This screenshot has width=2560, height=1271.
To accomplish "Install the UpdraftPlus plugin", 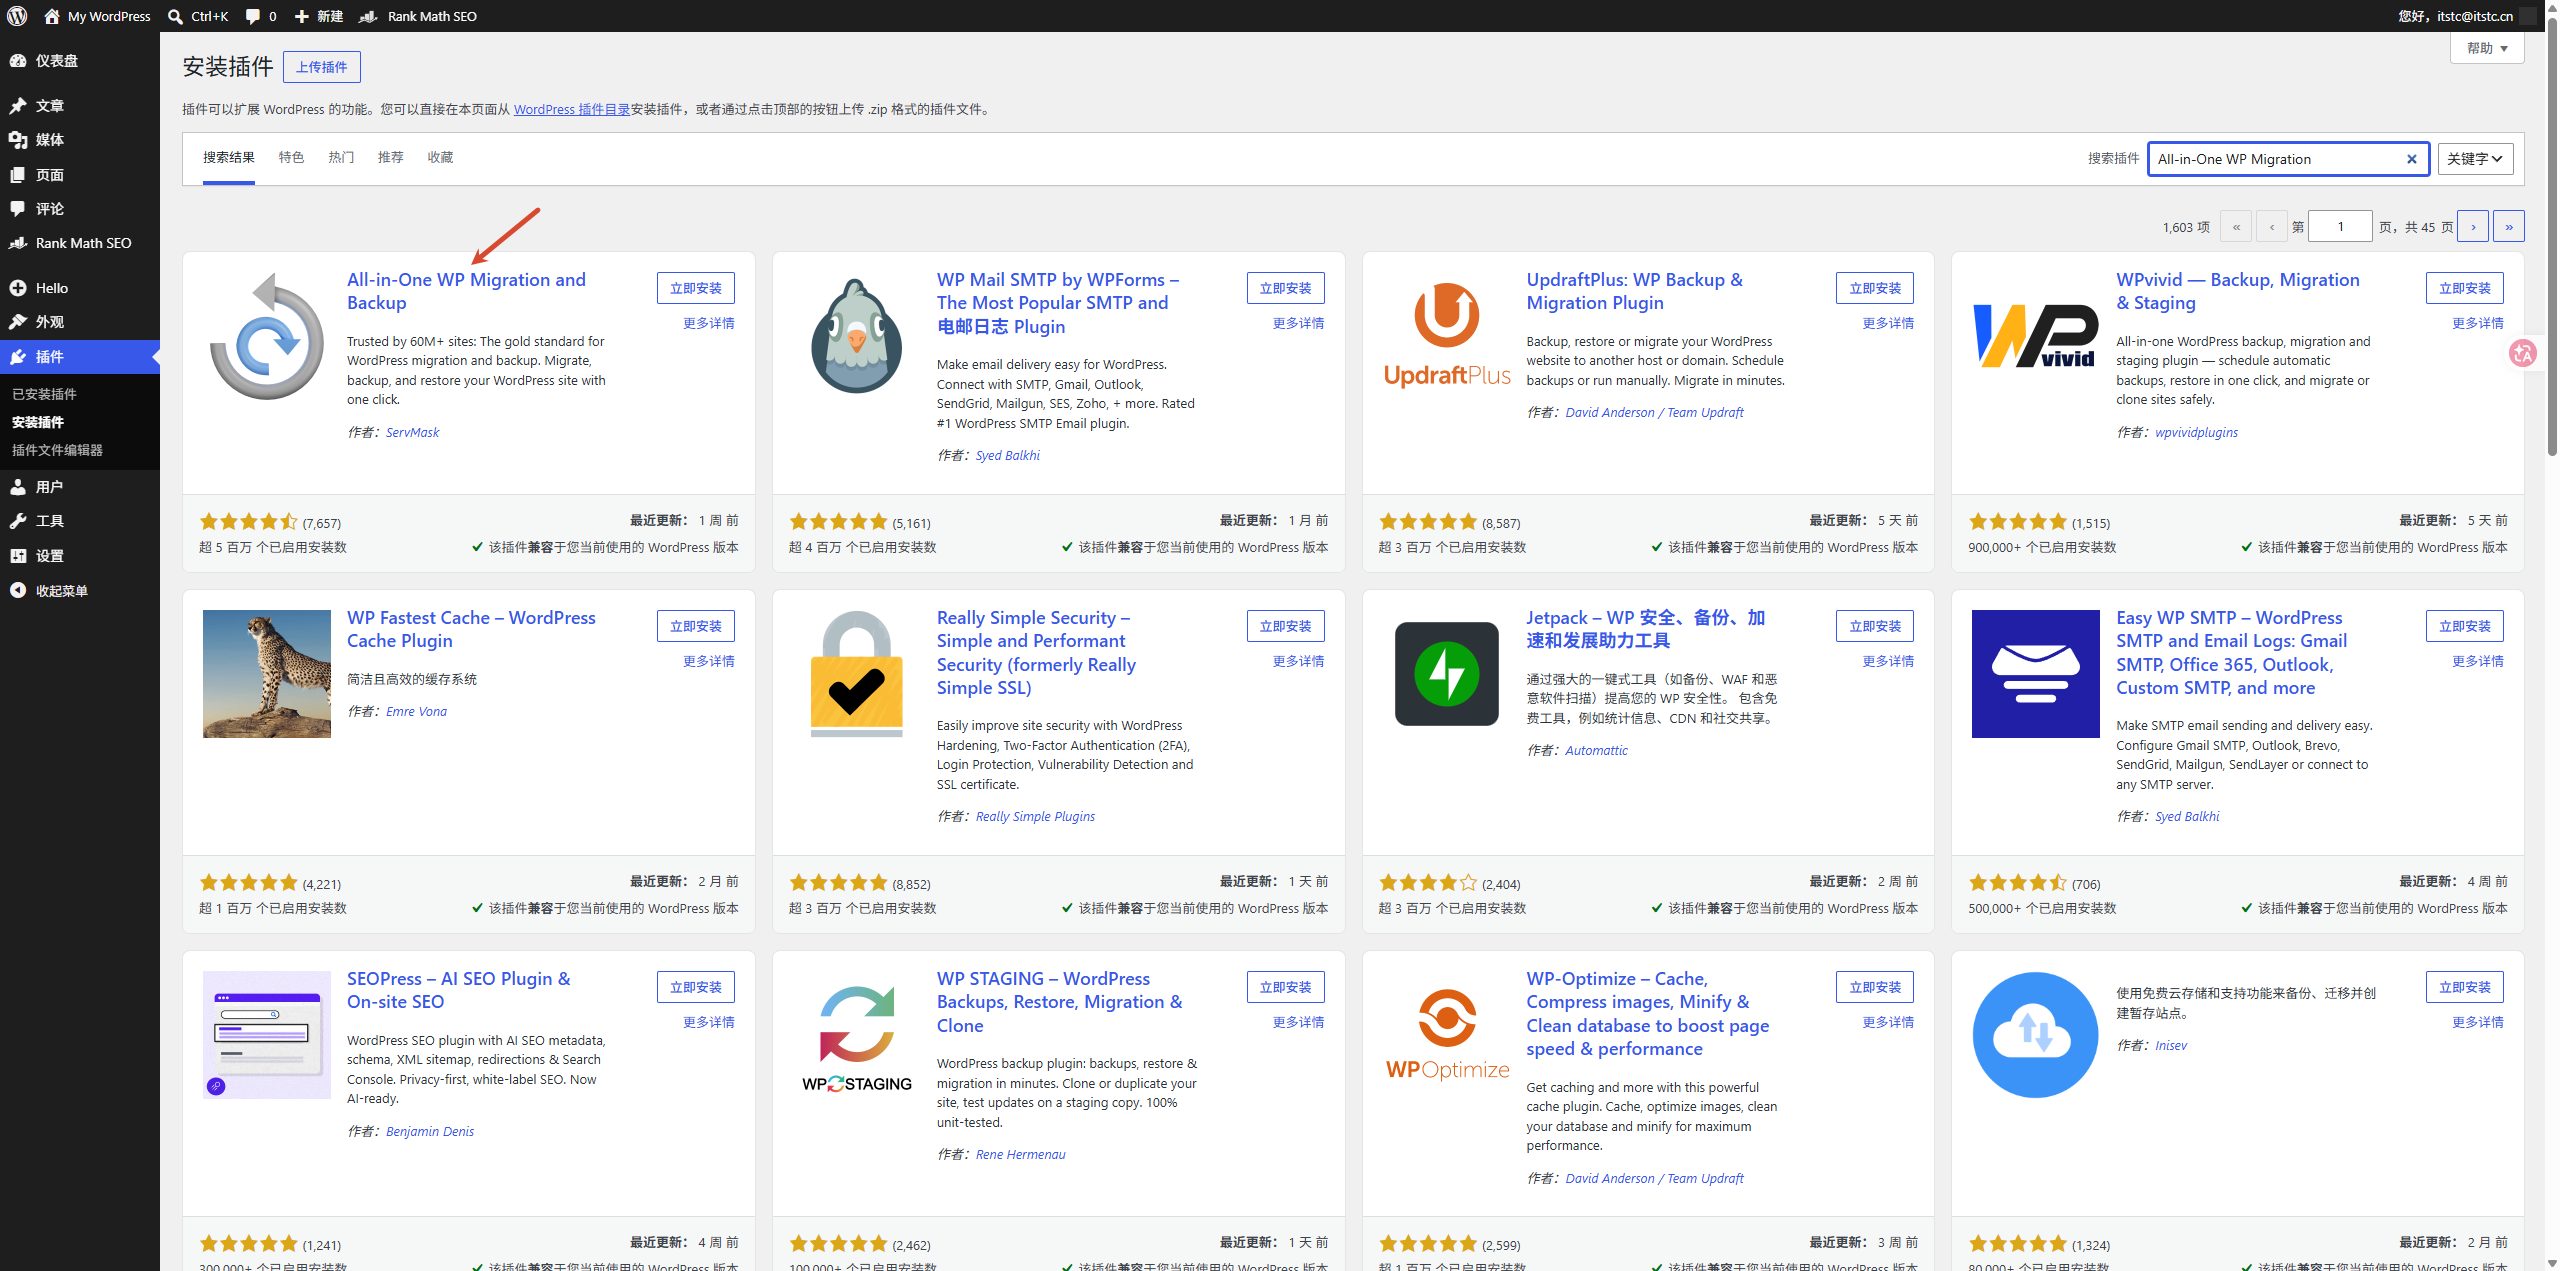I will click(x=1875, y=288).
